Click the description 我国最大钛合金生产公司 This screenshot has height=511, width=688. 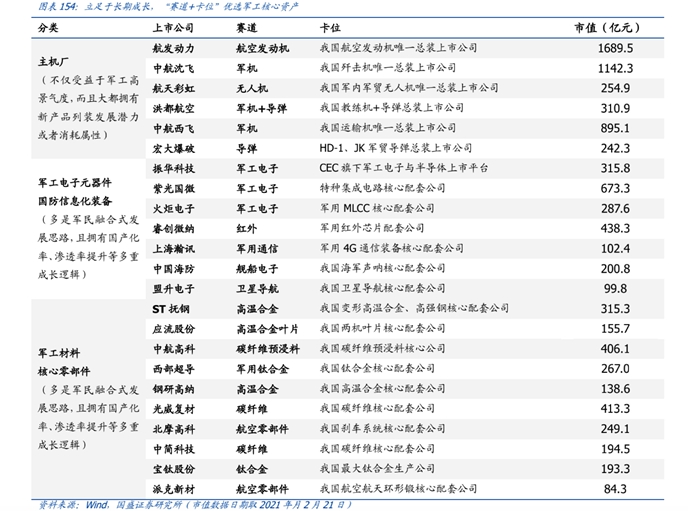pos(377,468)
